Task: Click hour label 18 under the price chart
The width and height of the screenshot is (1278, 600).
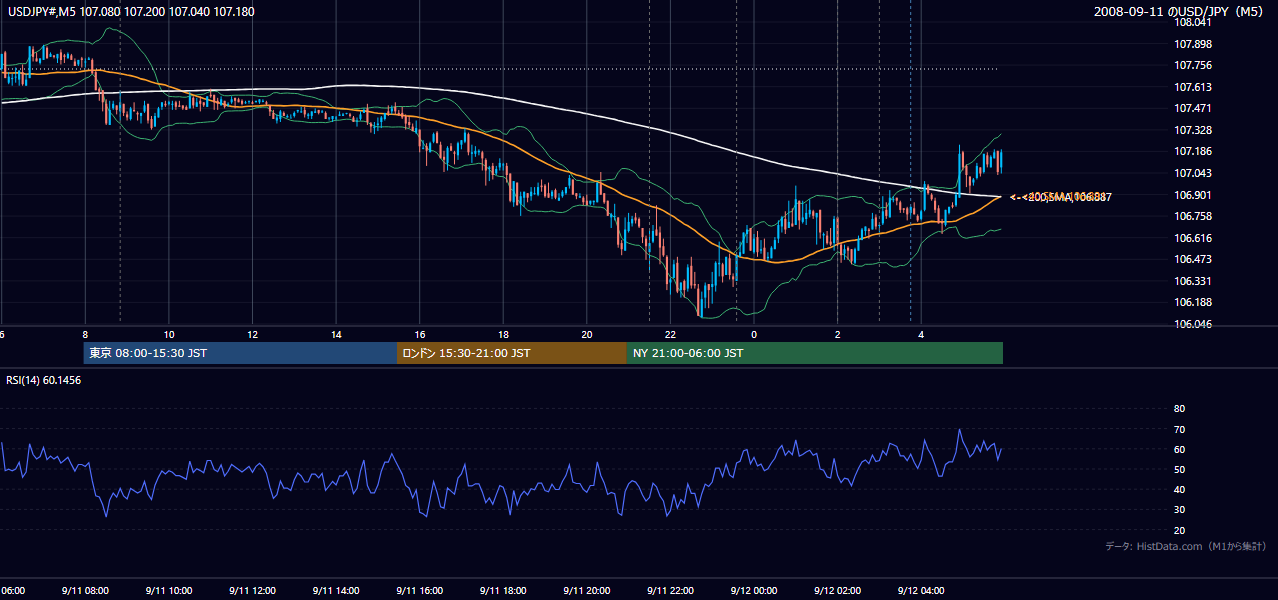Action: pyautogui.click(x=503, y=335)
